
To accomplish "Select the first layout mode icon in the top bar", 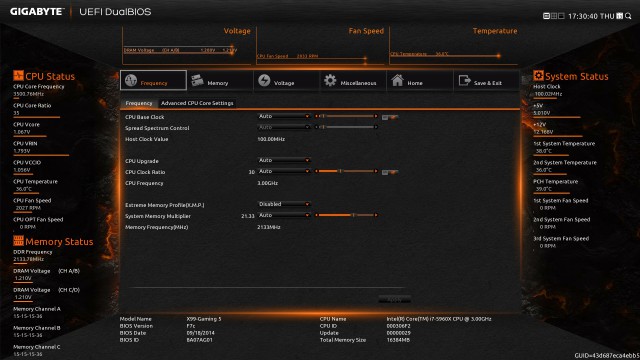I will point(546,16).
